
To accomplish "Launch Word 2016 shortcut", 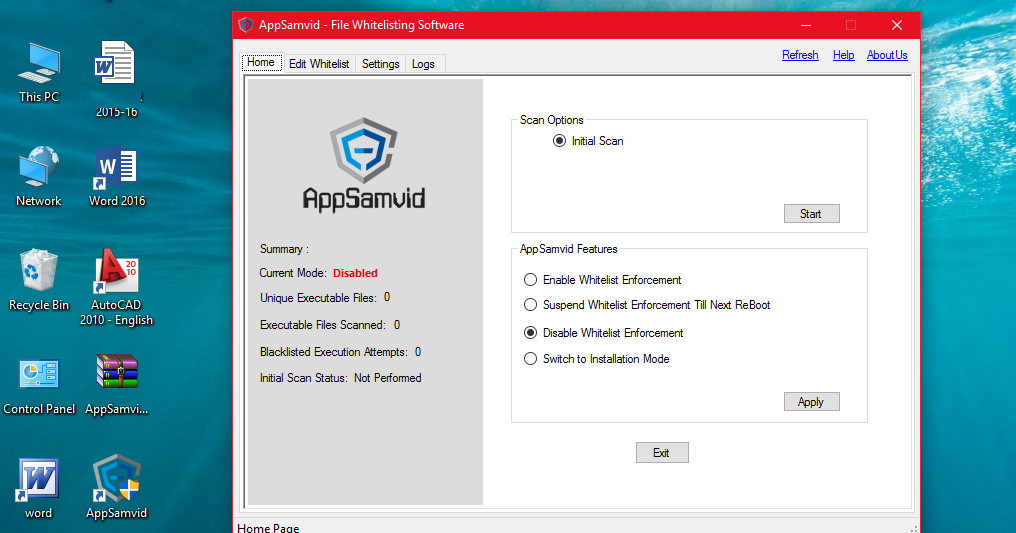I will pyautogui.click(x=117, y=176).
